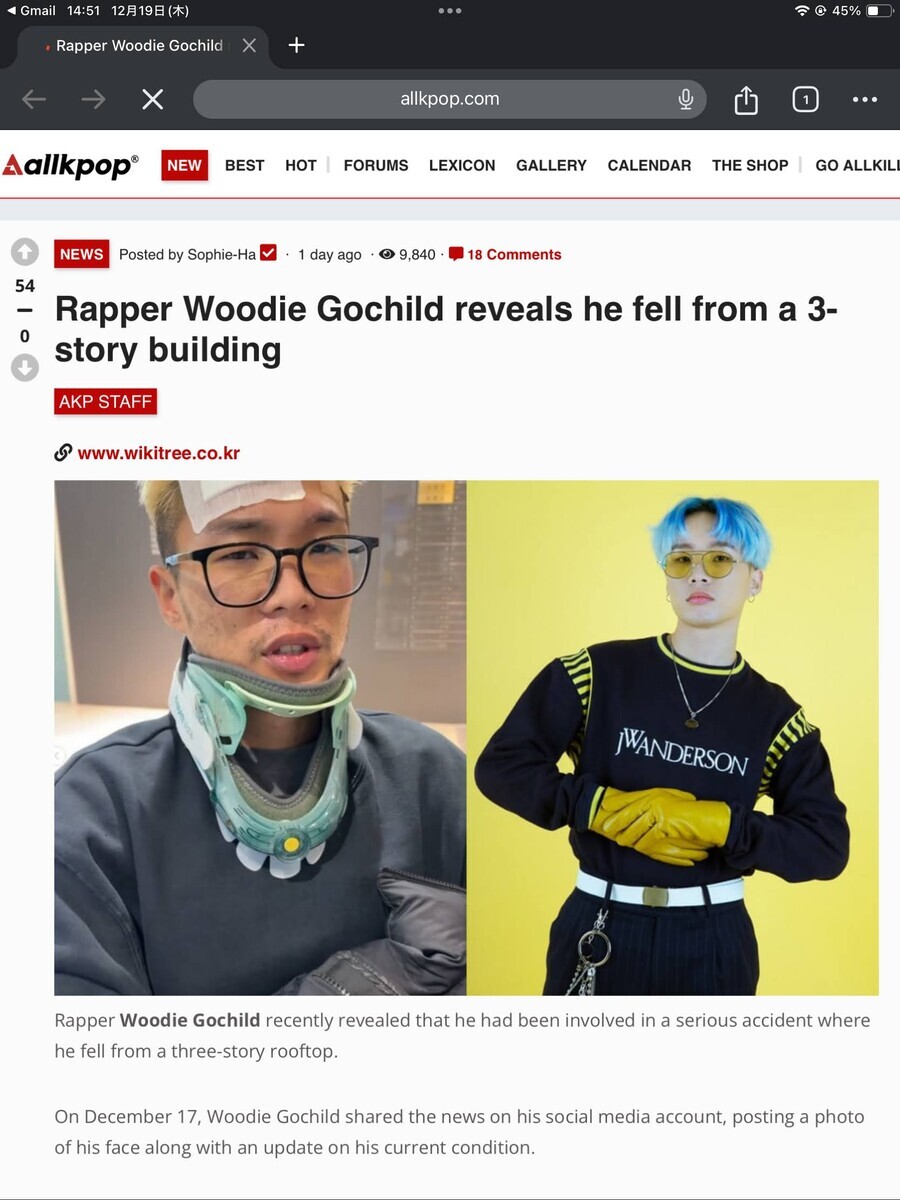Upvote the article with up arrow
900x1200 pixels.
click(x=25, y=252)
